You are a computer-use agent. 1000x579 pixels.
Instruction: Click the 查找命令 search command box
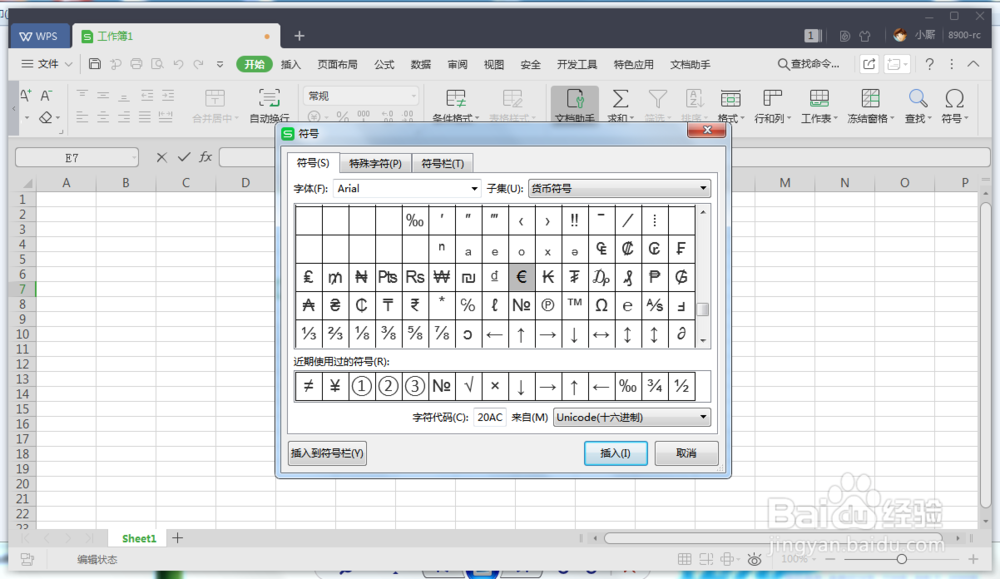click(x=809, y=64)
